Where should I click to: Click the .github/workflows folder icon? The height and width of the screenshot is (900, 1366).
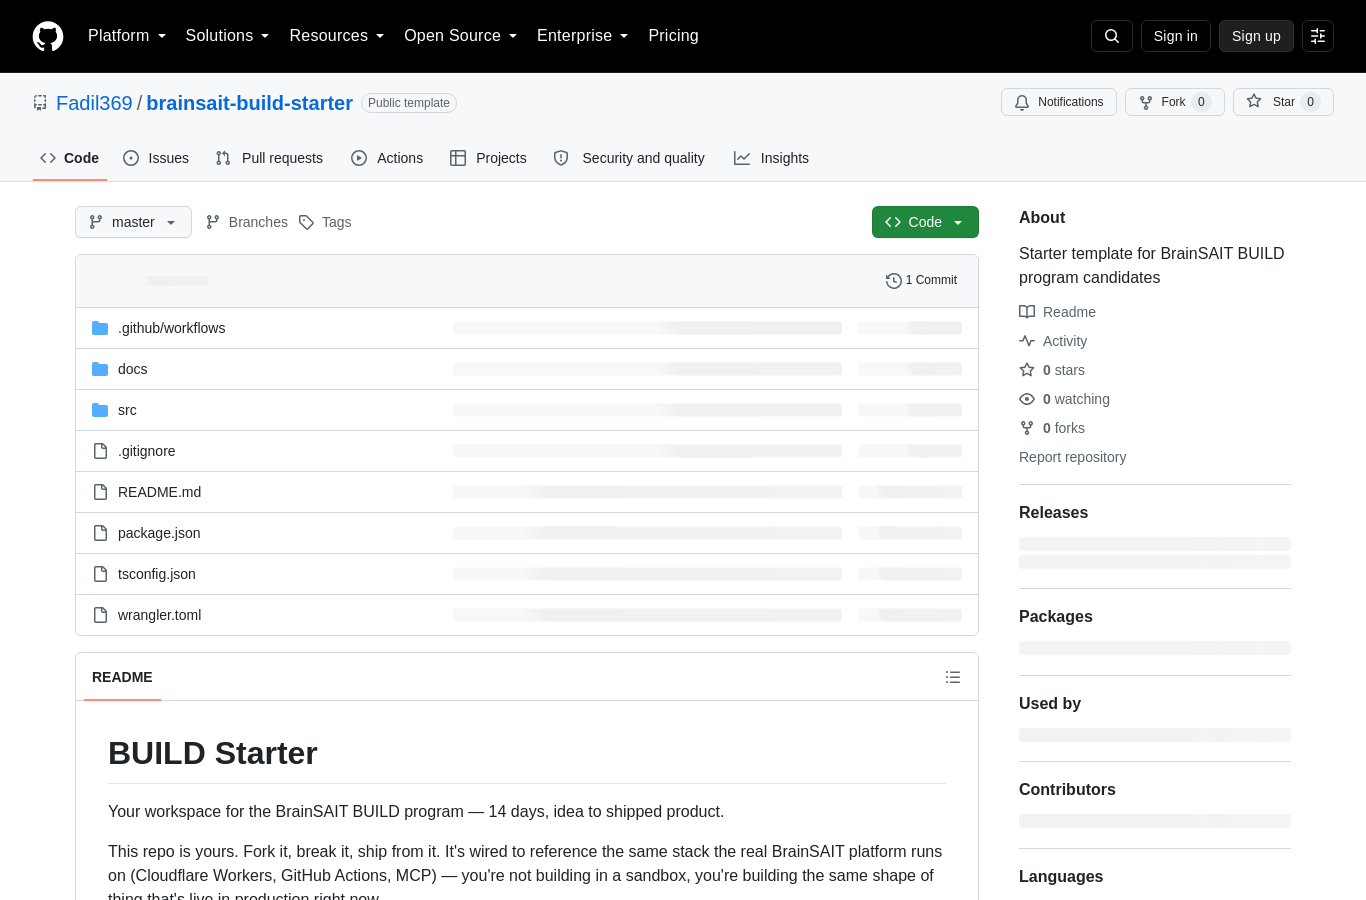(100, 328)
